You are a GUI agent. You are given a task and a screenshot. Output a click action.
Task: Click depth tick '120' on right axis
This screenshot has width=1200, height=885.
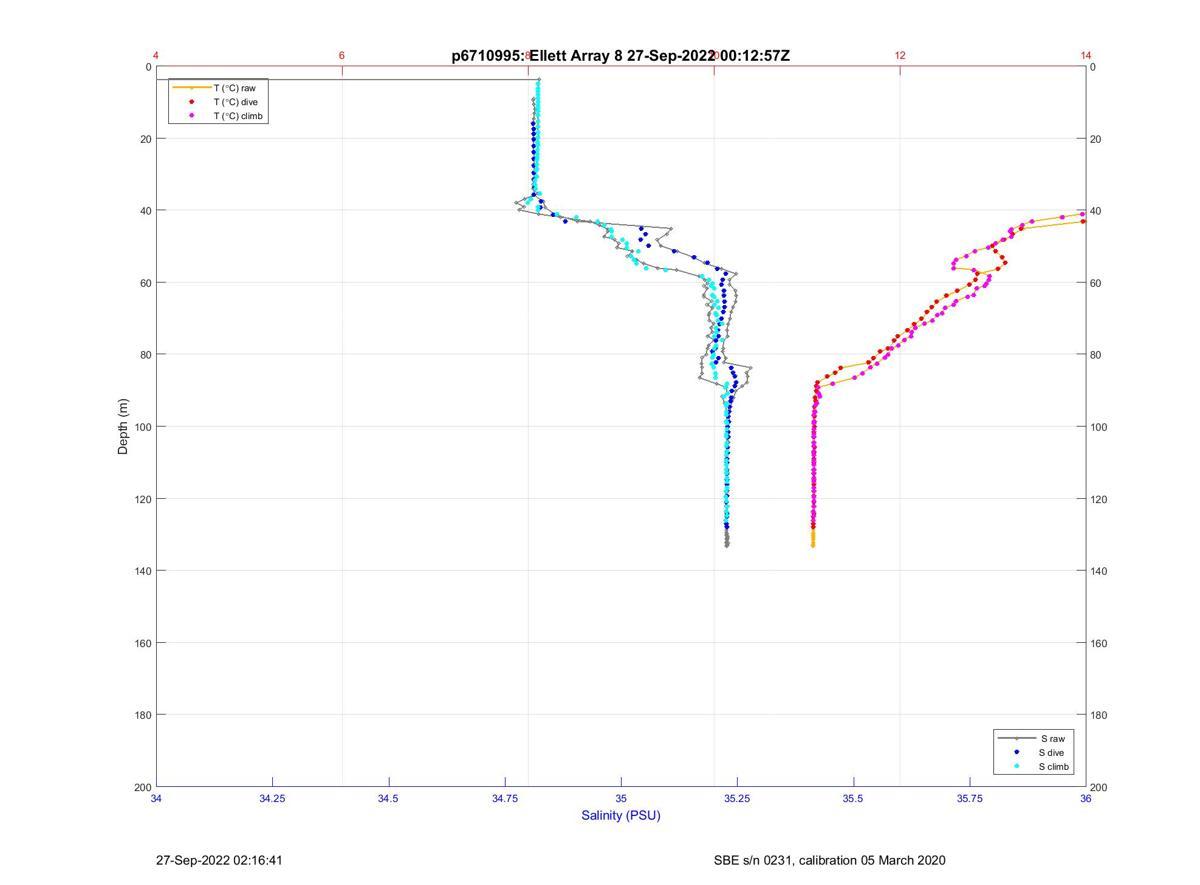(x=1099, y=499)
